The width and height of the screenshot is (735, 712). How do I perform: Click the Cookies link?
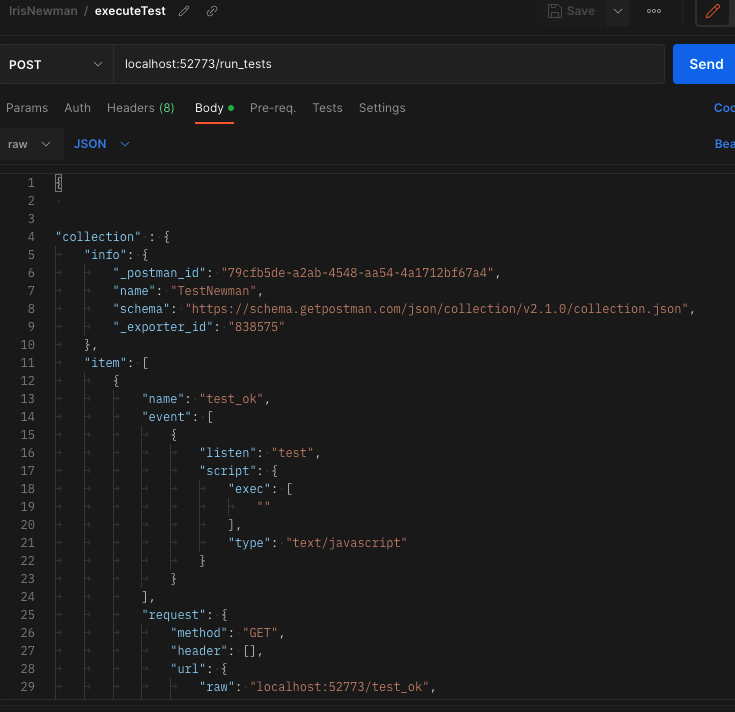tap(723, 108)
